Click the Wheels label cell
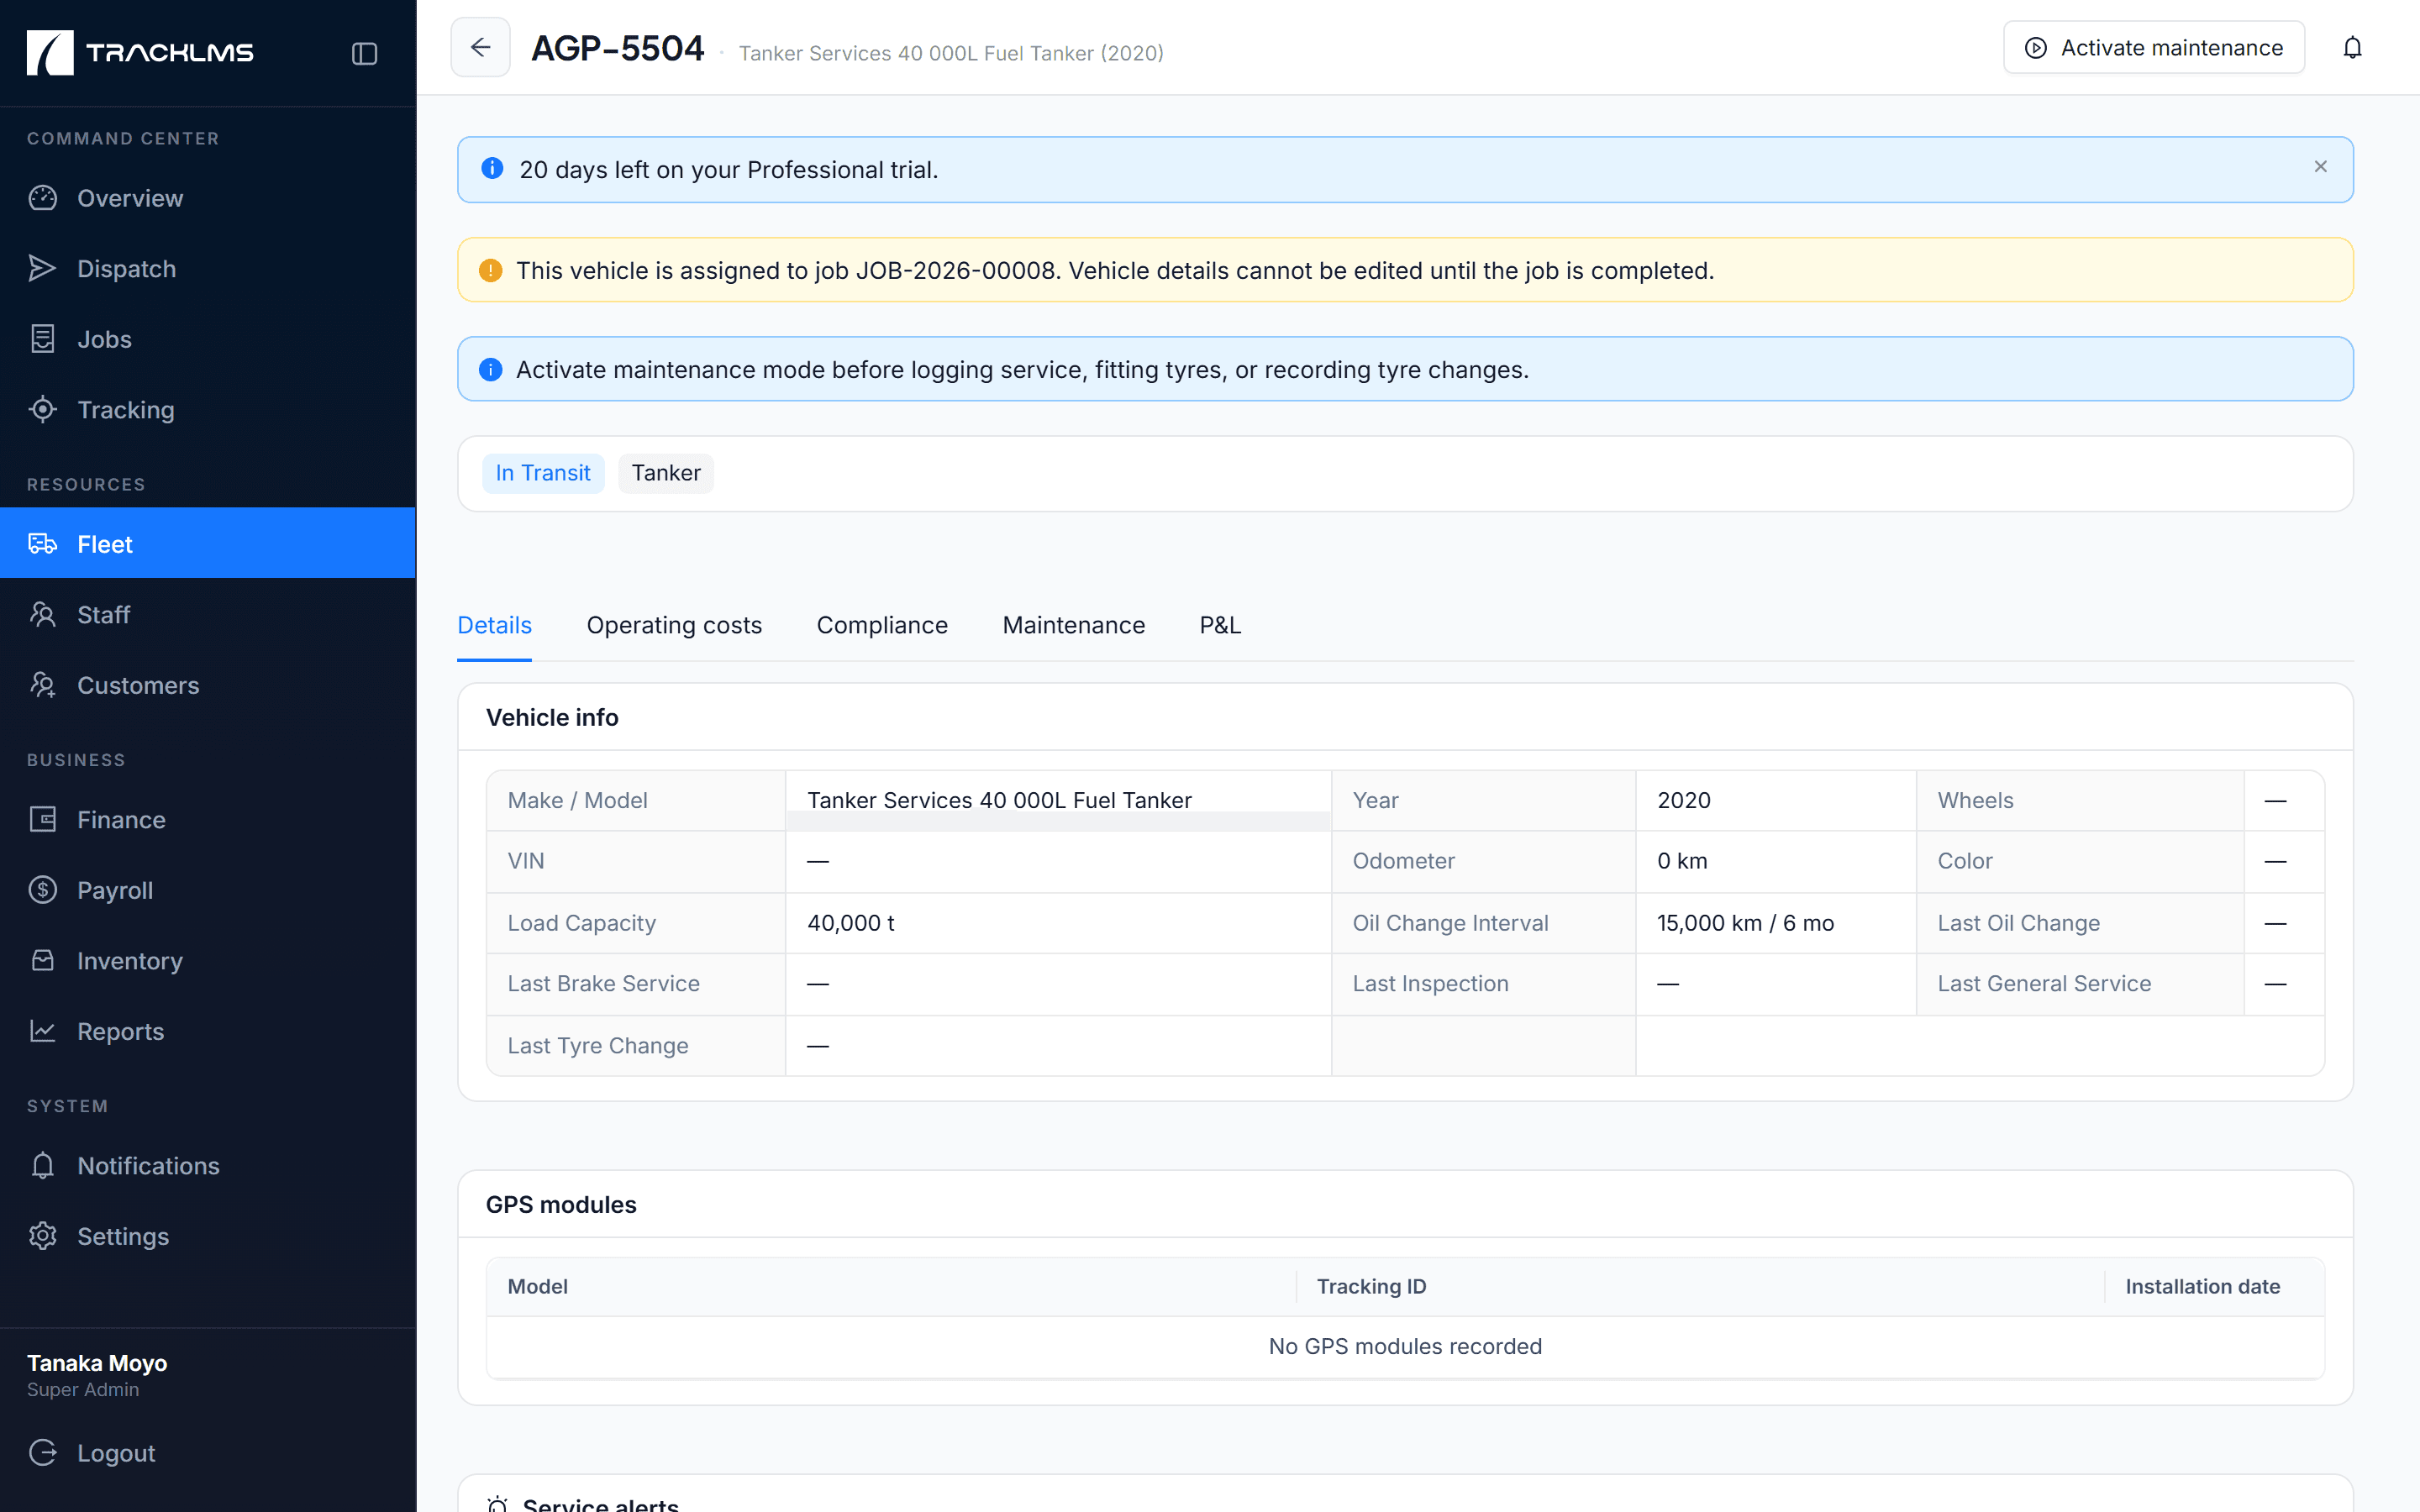2420x1512 pixels. point(2080,800)
